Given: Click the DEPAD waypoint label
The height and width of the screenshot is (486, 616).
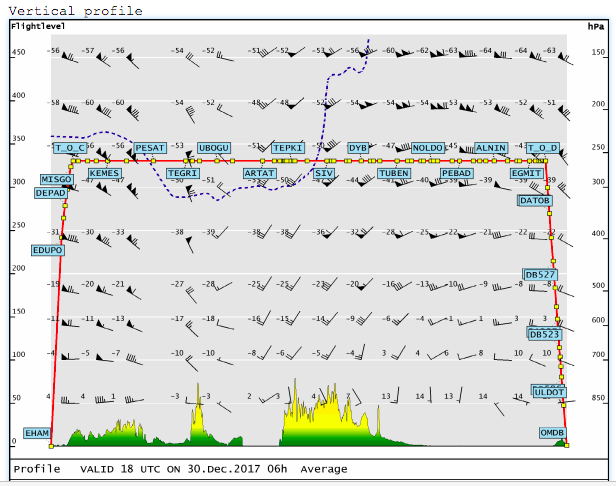Looking at the screenshot, I should 51,193.
